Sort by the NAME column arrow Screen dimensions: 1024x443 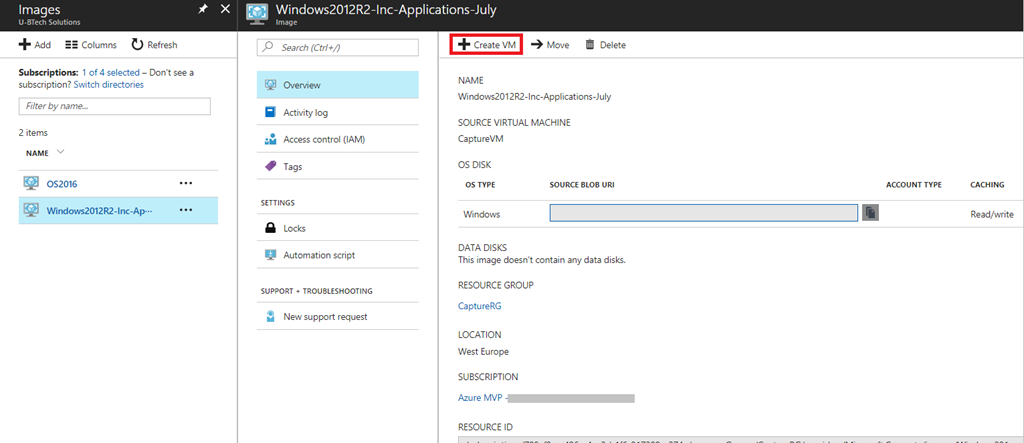click(61, 152)
